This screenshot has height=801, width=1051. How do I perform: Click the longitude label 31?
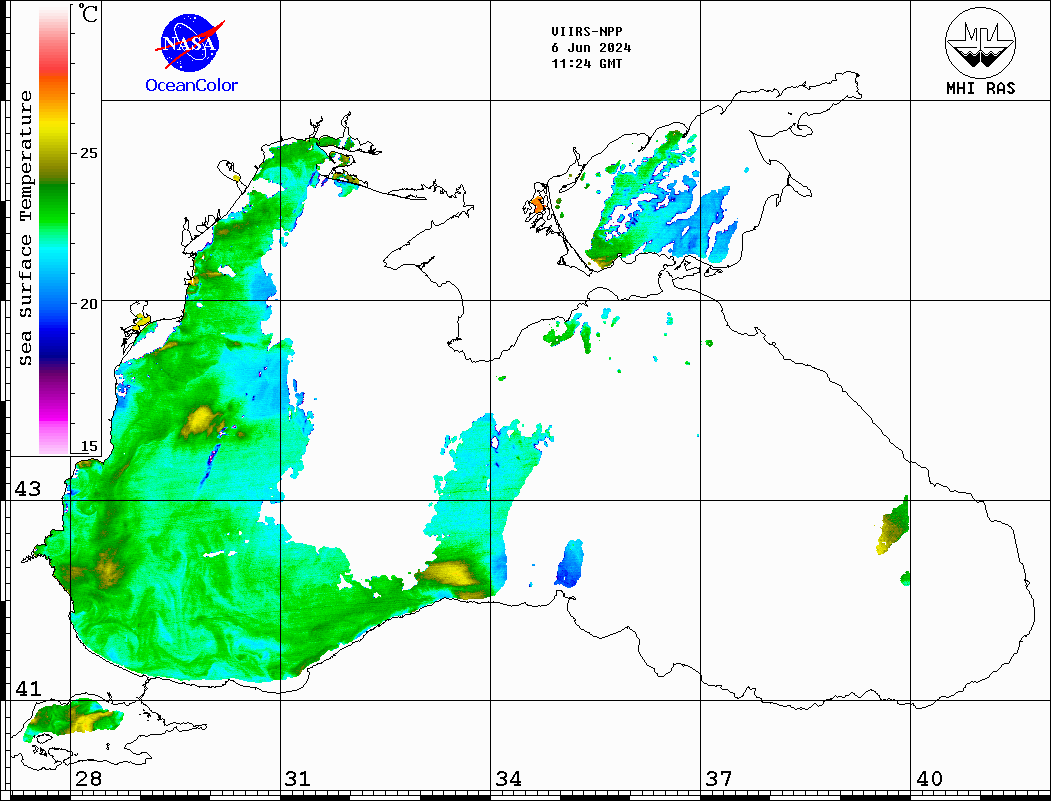pos(298,778)
